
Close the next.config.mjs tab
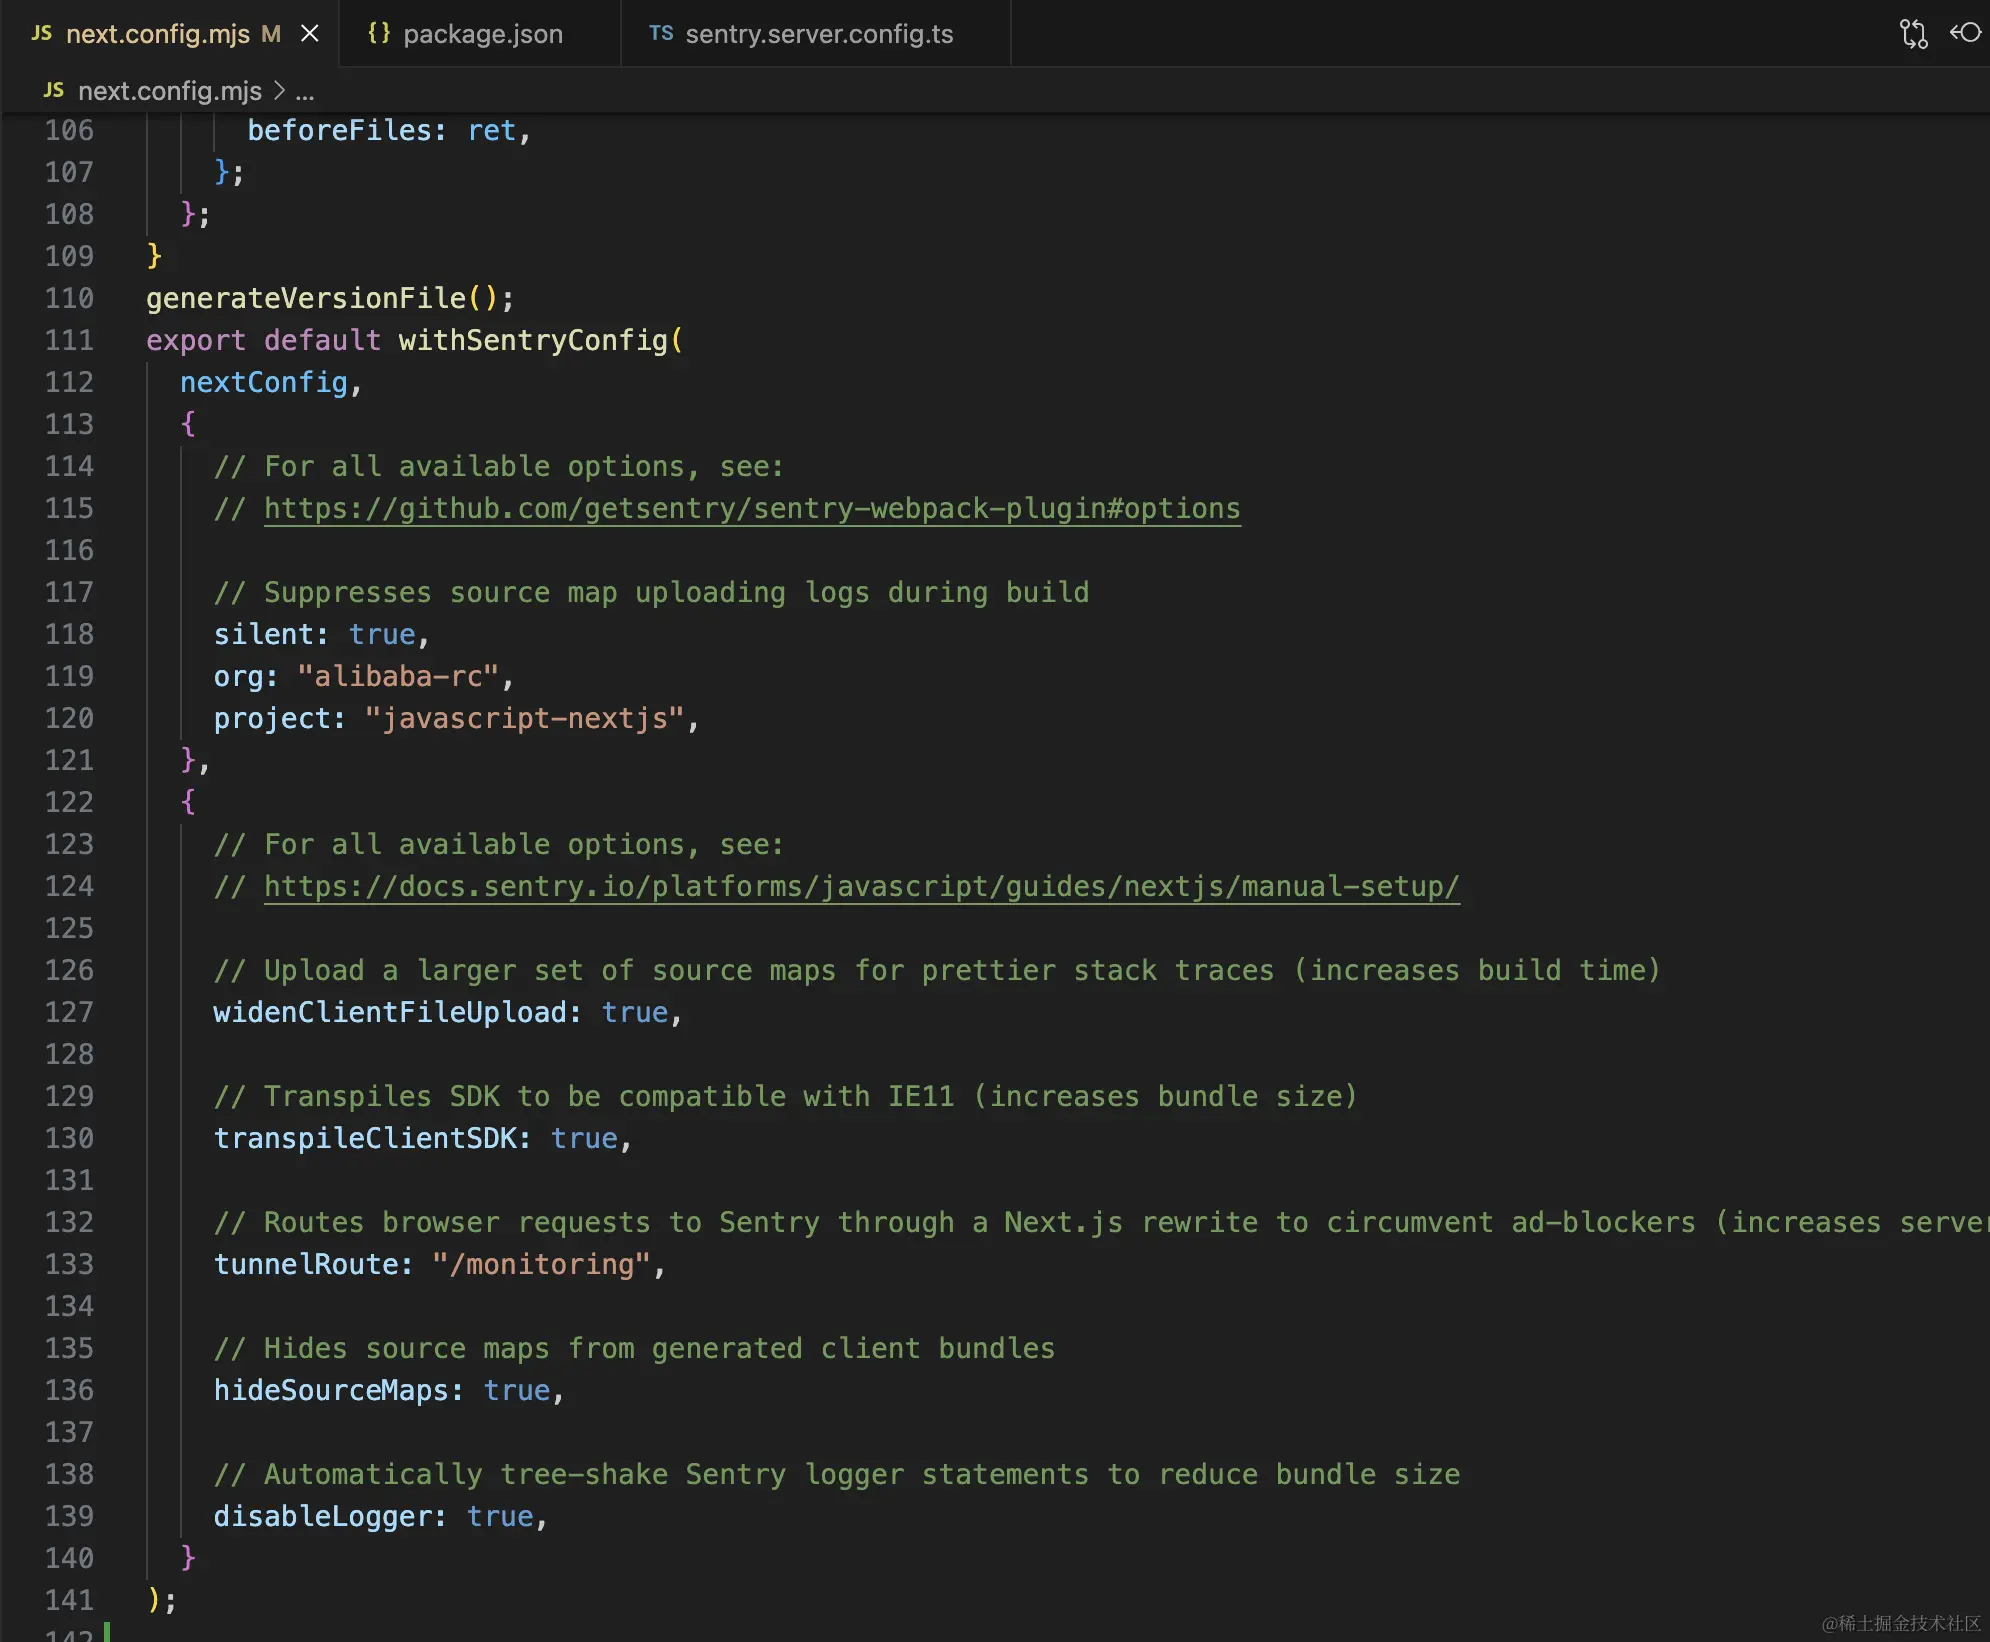coord(310,34)
